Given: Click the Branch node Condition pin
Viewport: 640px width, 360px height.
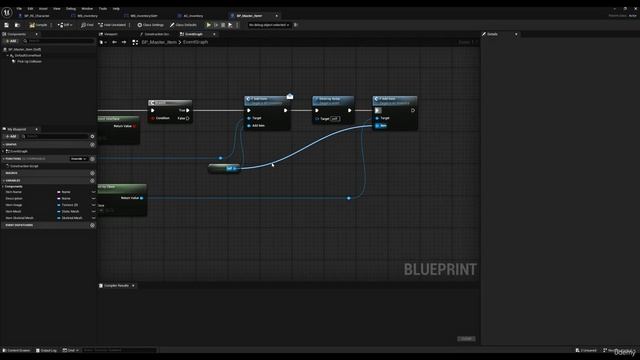Looking at the screenshot, I should click(153, 118).
